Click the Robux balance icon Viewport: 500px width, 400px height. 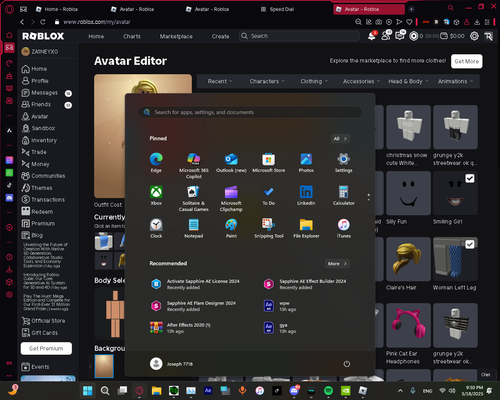(414, 36)
